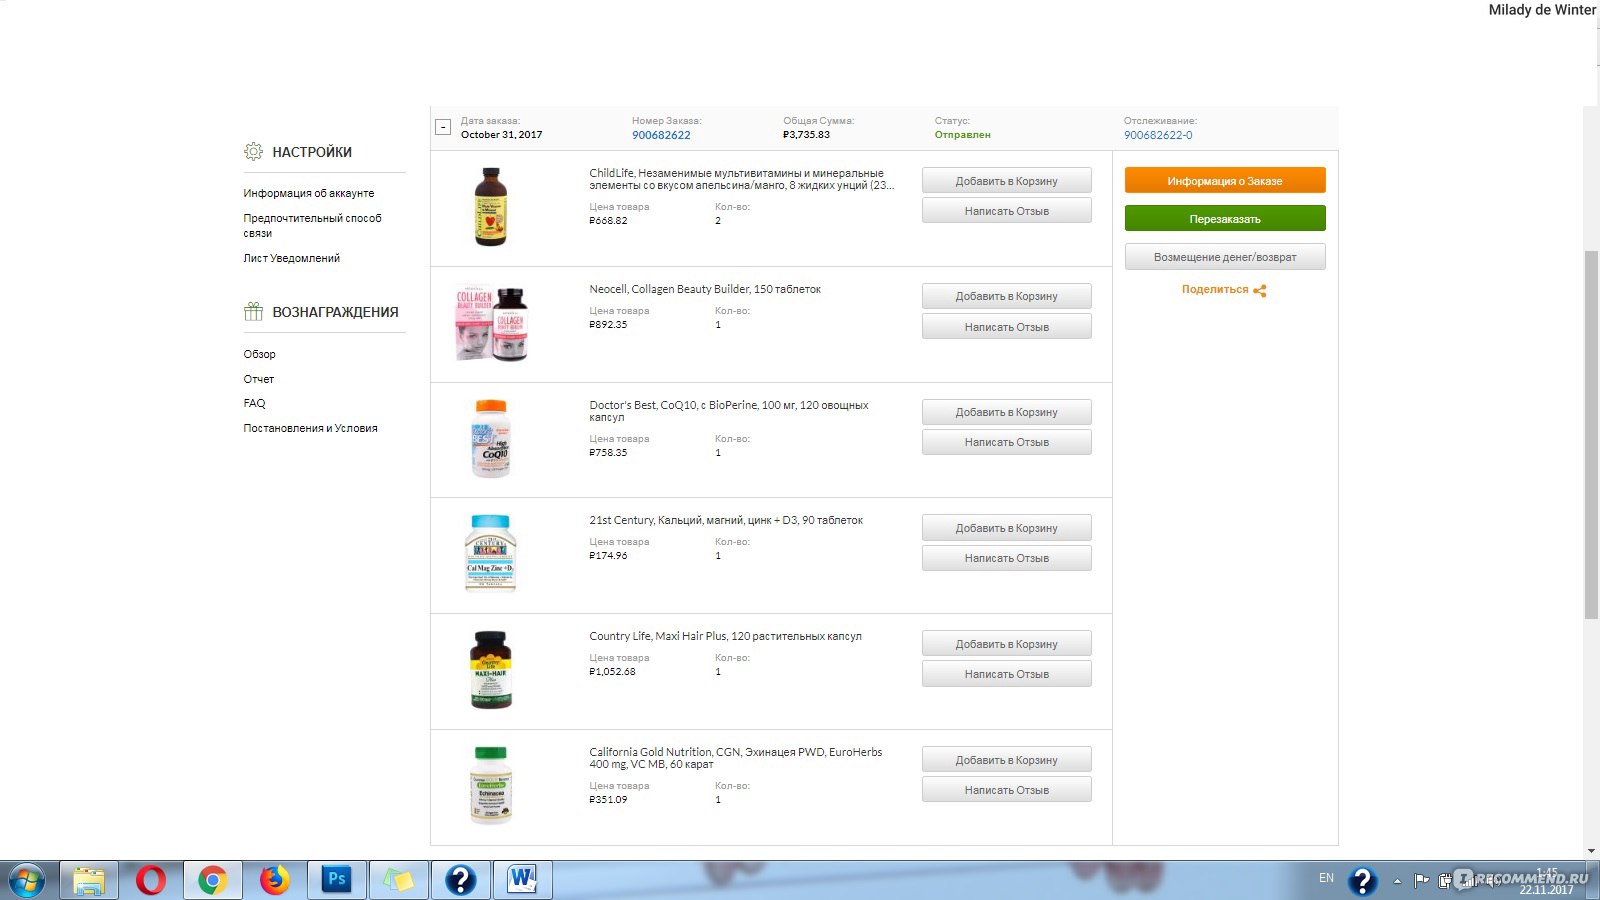Collapse the order from October 31, 2017
1600x900 pixels.
(x=443, y=127)
